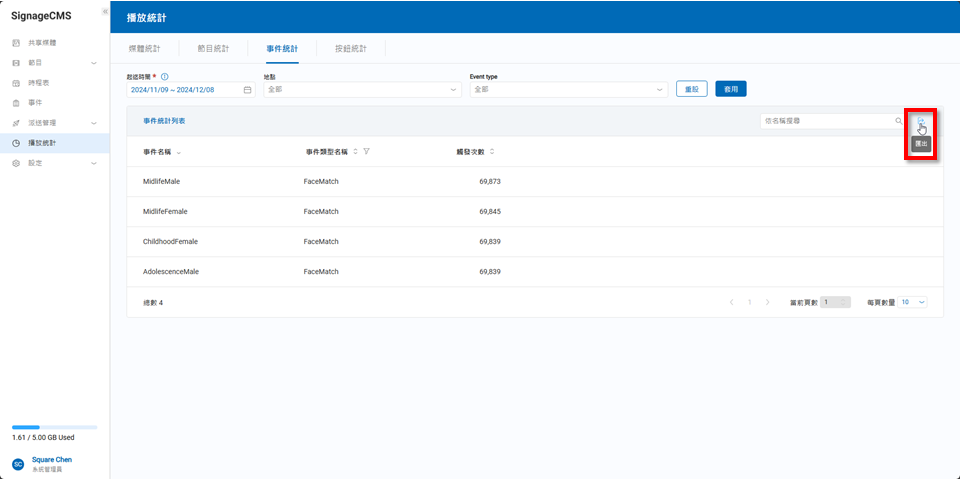The height and width of the screenshot is (480, 960).
Task: Switch to the 媒體統計 tab
Action: click(x=145, y=48)
